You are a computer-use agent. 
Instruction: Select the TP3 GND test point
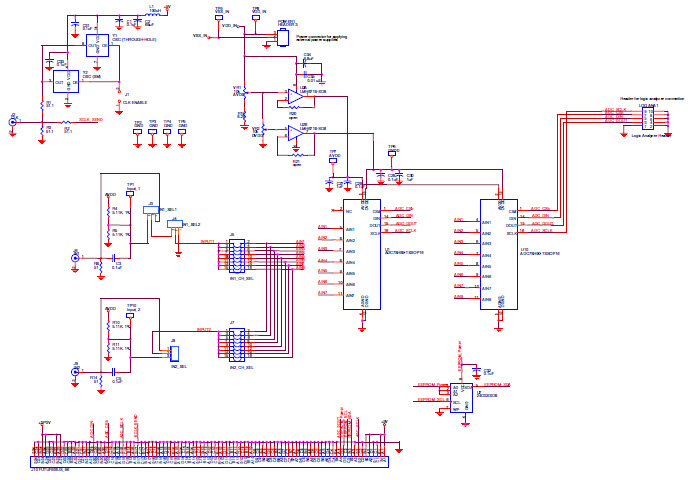pyautogui.click(x=152, y=132)
